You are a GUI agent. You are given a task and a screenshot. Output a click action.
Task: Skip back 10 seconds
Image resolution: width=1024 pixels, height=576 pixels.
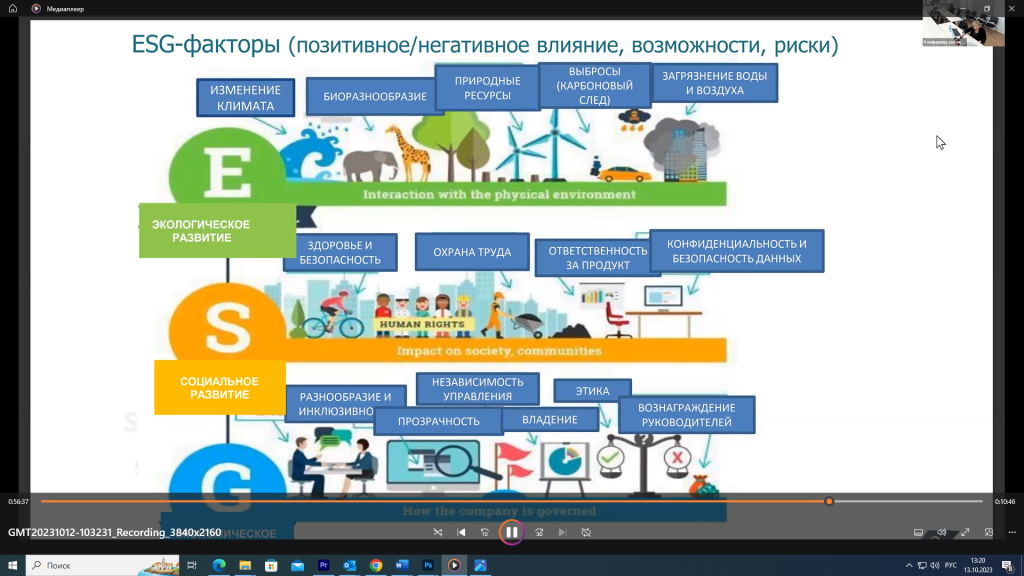485,532
